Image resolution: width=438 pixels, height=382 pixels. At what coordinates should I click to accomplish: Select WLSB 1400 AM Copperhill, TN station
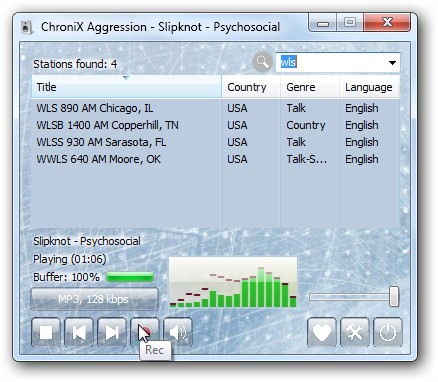pyautogui.click(x=215, y=125)
